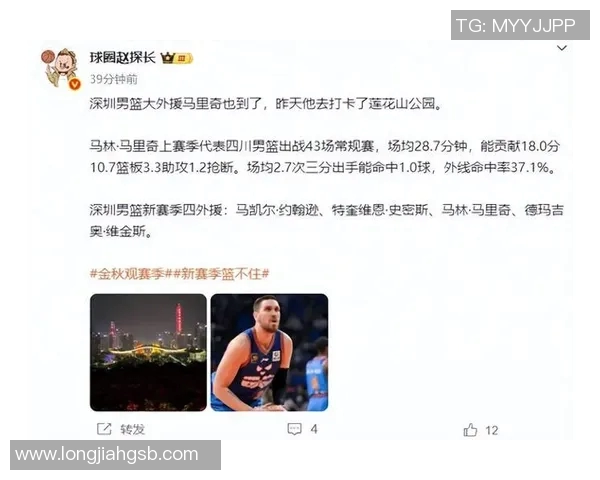Click the 39分钟前 timestamp
This screenshot has height=480, width=600.
coord(114,79)
